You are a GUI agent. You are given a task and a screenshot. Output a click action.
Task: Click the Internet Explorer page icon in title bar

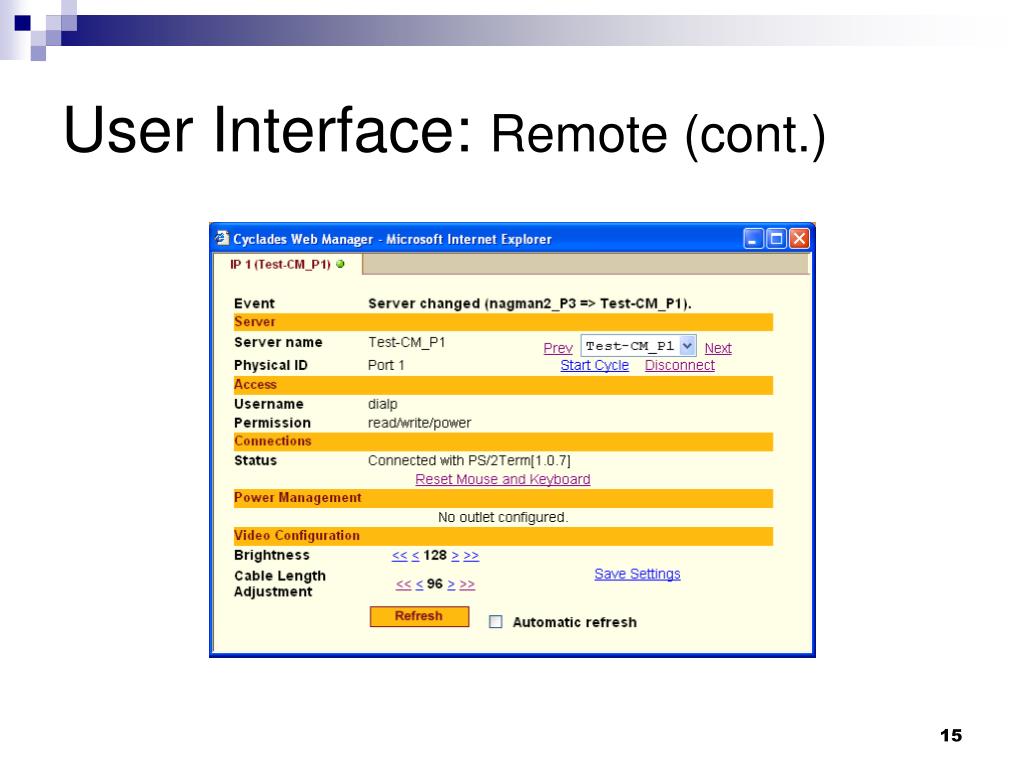(222, 239)
